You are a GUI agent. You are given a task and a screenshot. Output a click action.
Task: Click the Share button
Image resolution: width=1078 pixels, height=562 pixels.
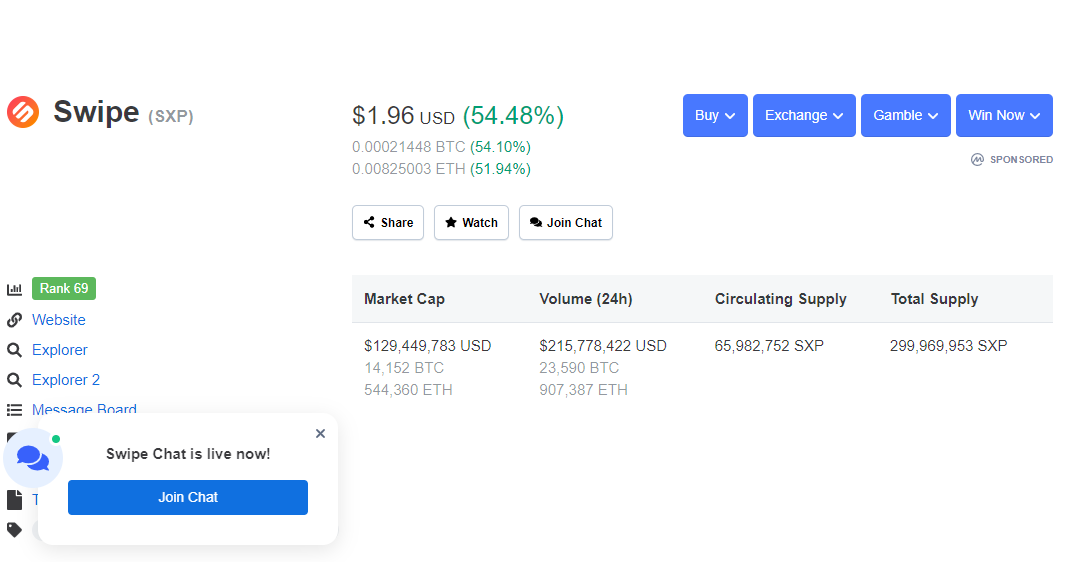pos(388,223)
